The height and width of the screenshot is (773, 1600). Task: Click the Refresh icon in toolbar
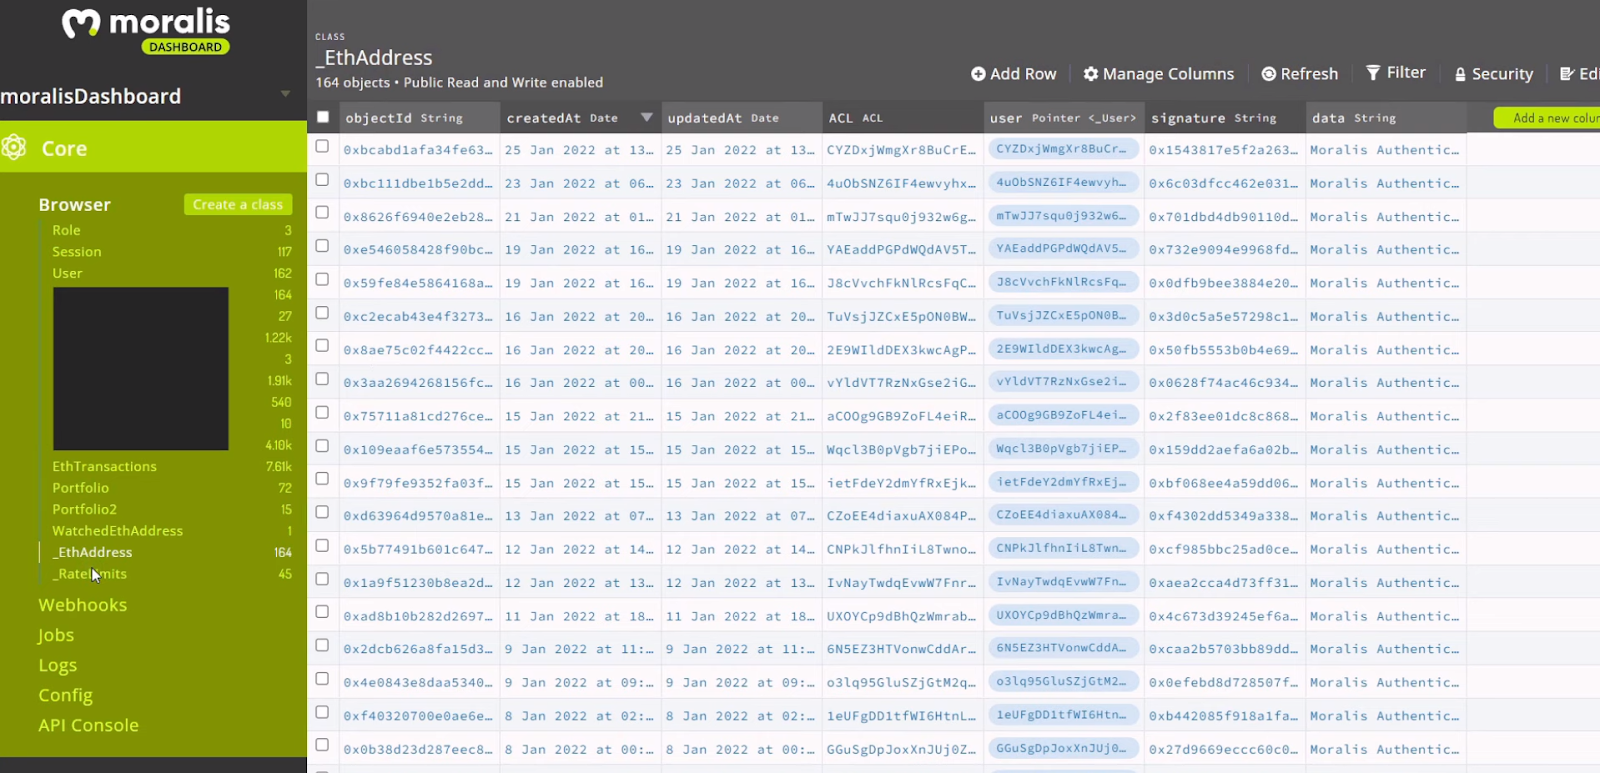point(1269,74)
